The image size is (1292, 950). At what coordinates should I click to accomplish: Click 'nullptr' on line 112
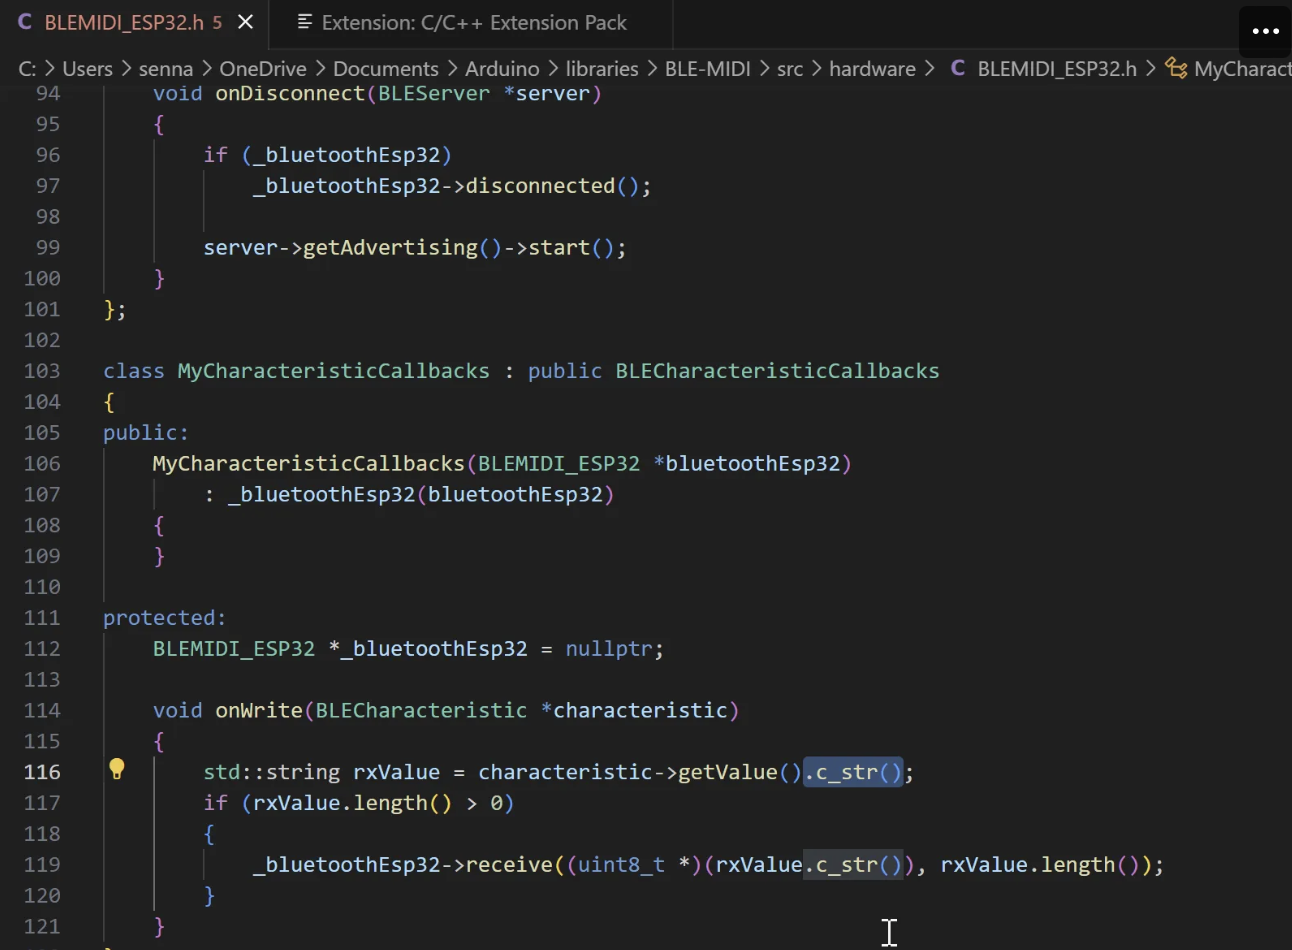tap(609, 649)
